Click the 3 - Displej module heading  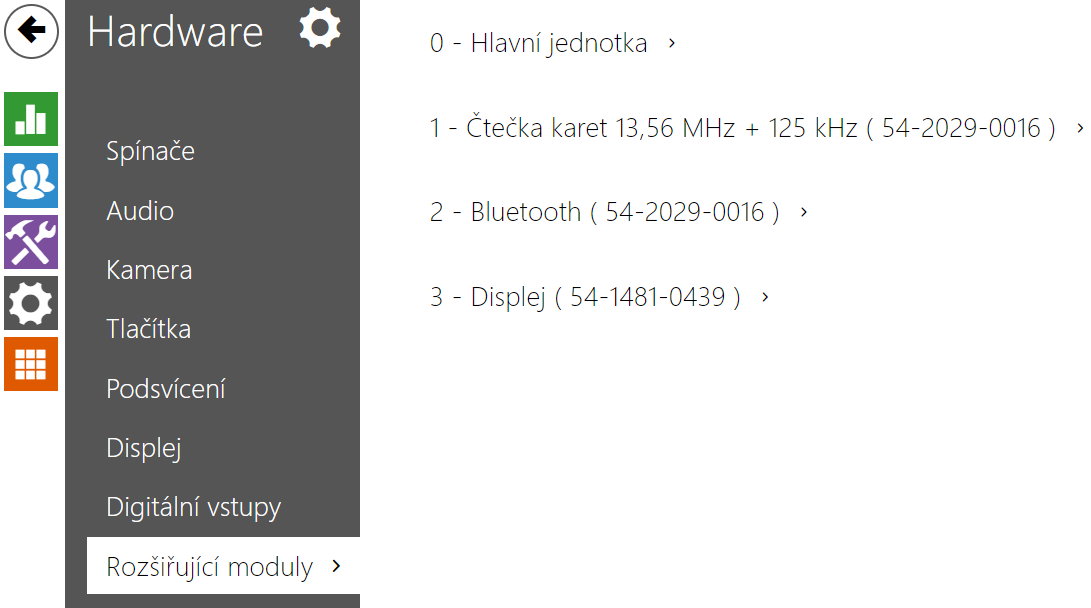click(x=585, y=297)
